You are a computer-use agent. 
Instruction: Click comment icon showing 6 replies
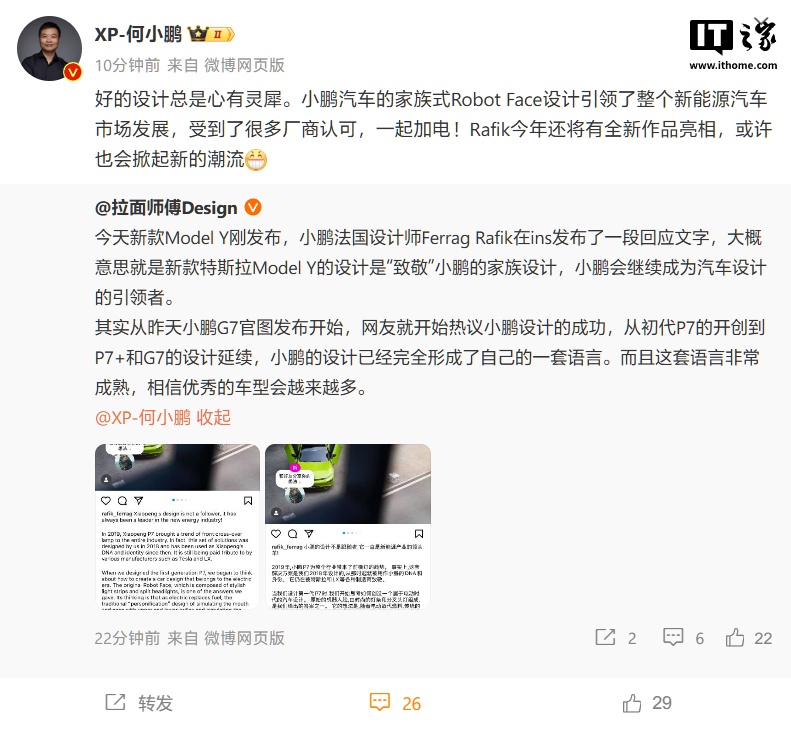pos(673,638)
